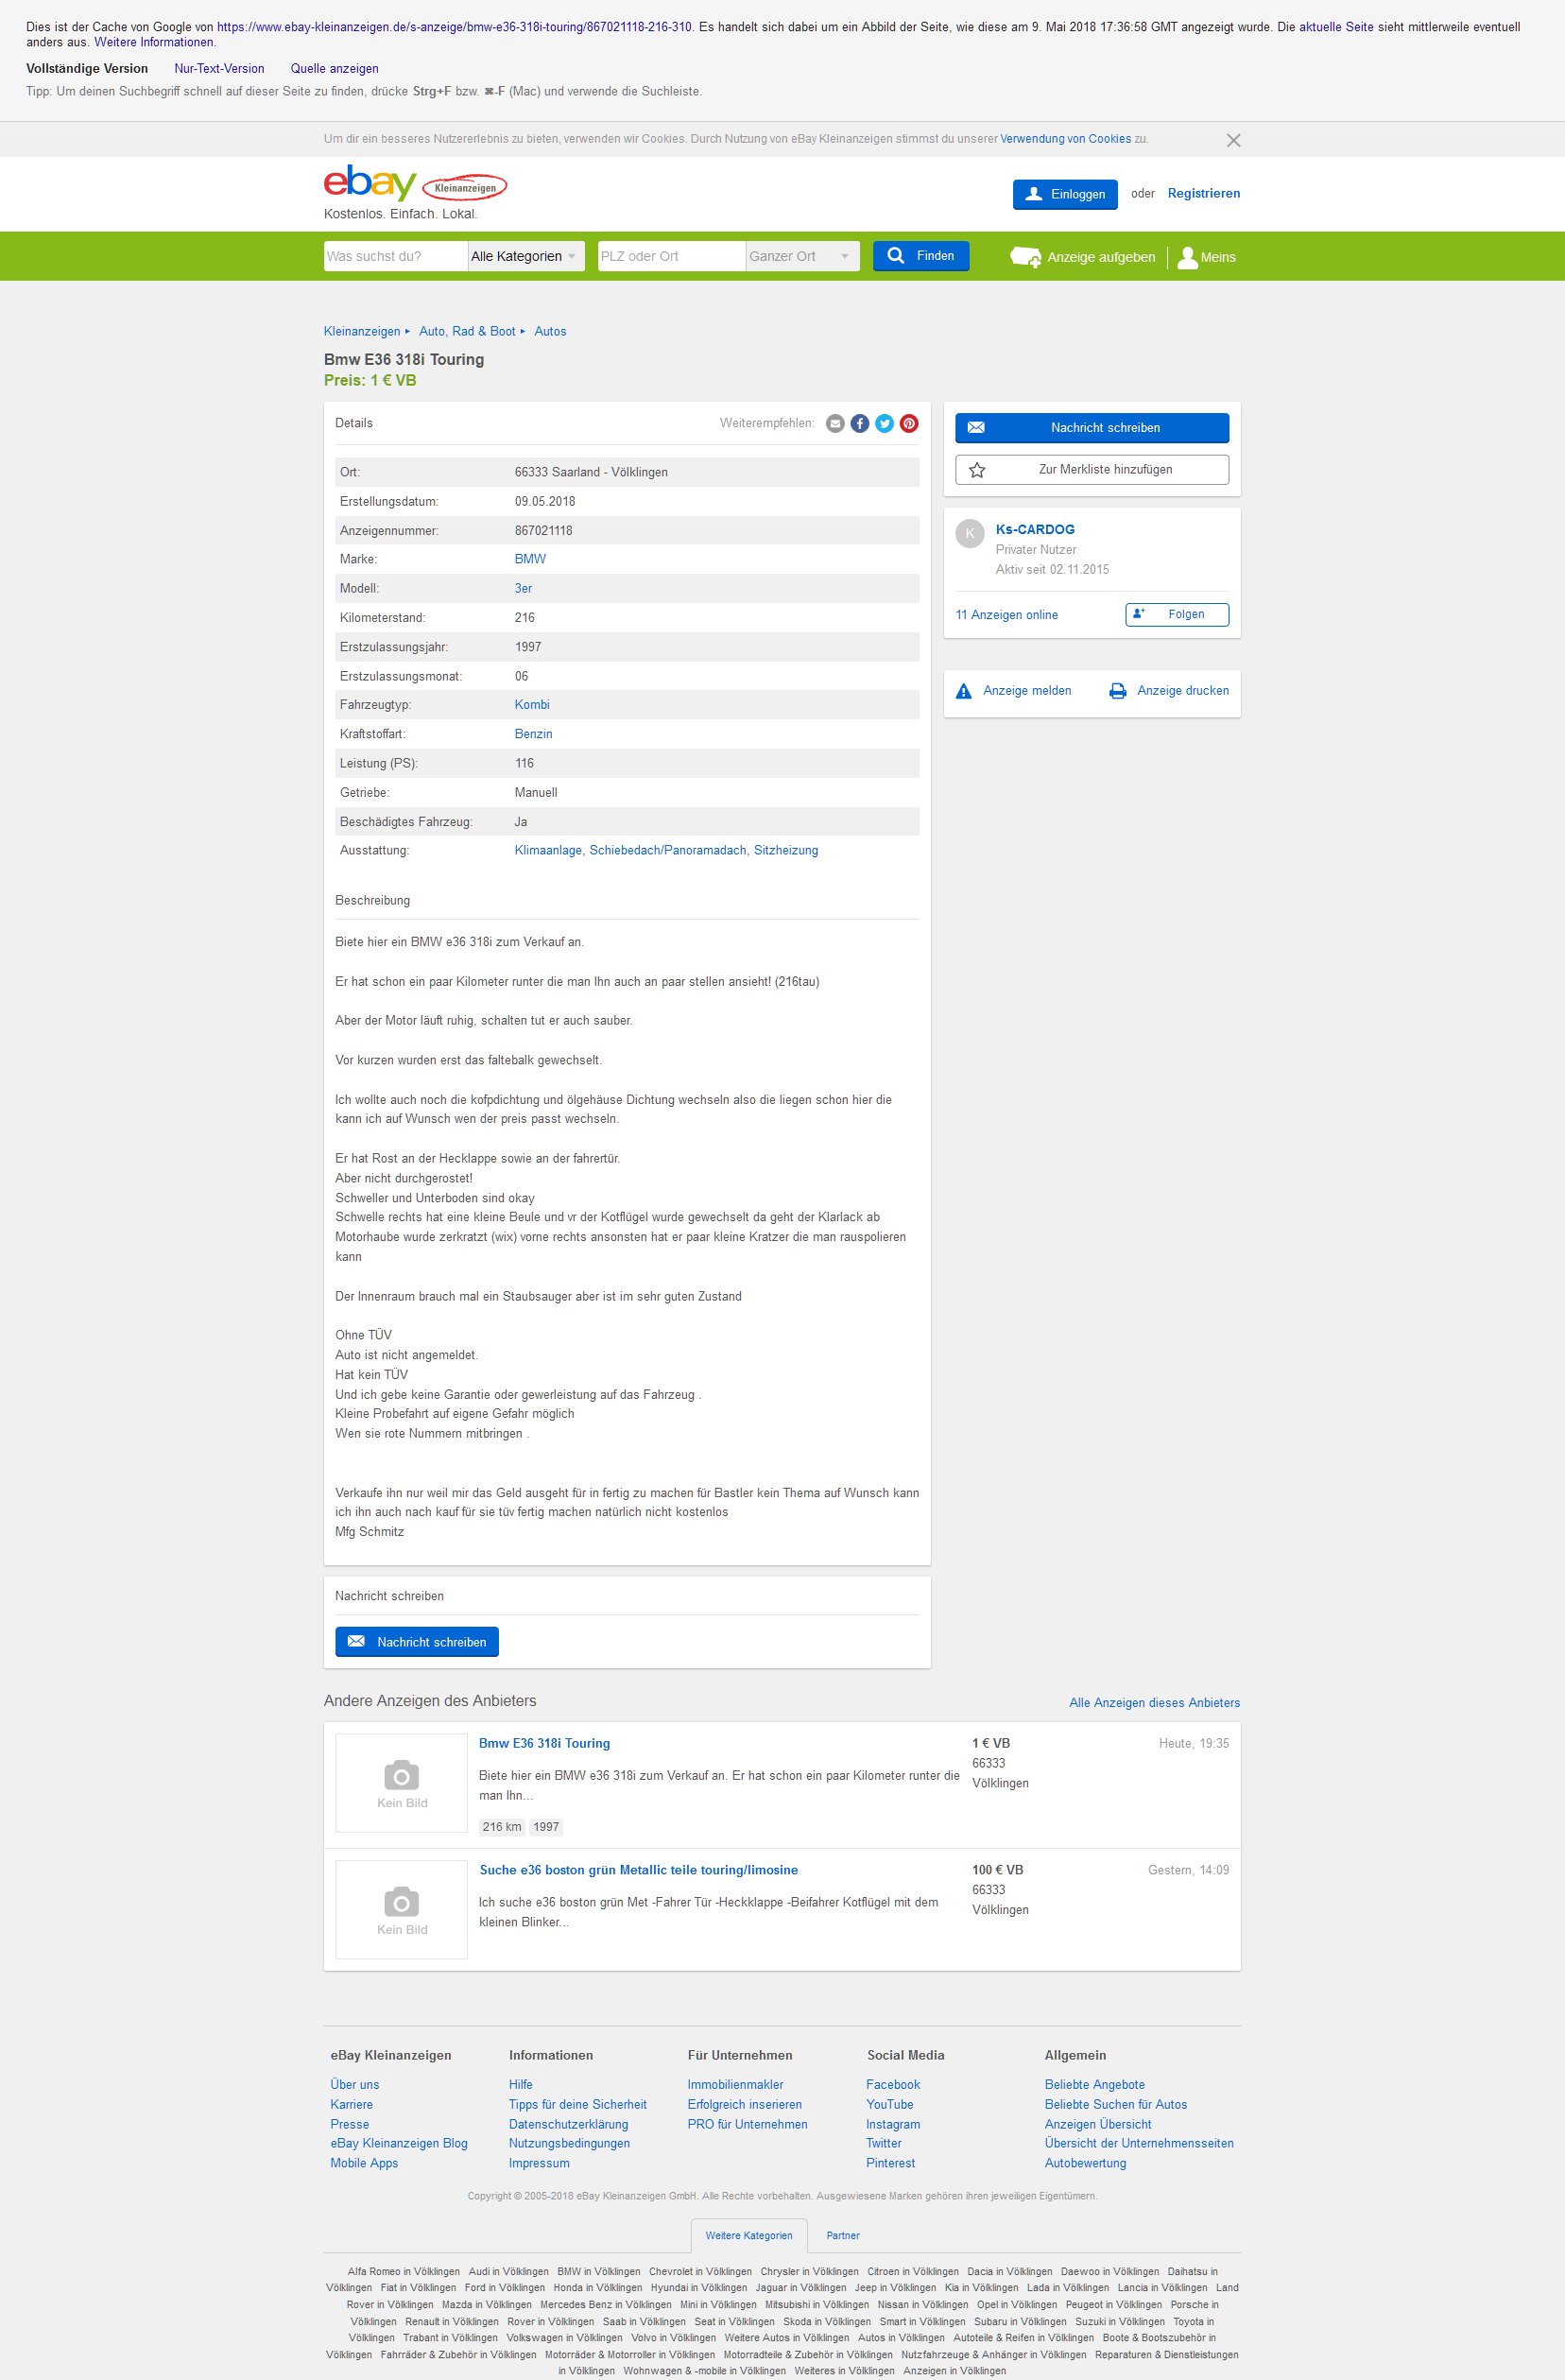Click the Kombi Fahrzeugtyp link
Image resolution: width=1565 pixels, height=2380 pixels.
click(x=532, y=705)
